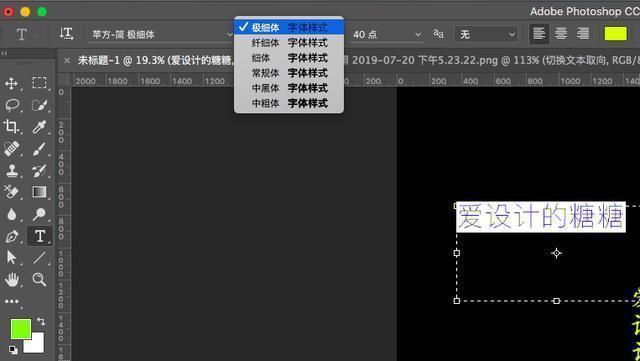Select the Zoom tool
This screenshot has width=640, height=361.
click(39, 280)
